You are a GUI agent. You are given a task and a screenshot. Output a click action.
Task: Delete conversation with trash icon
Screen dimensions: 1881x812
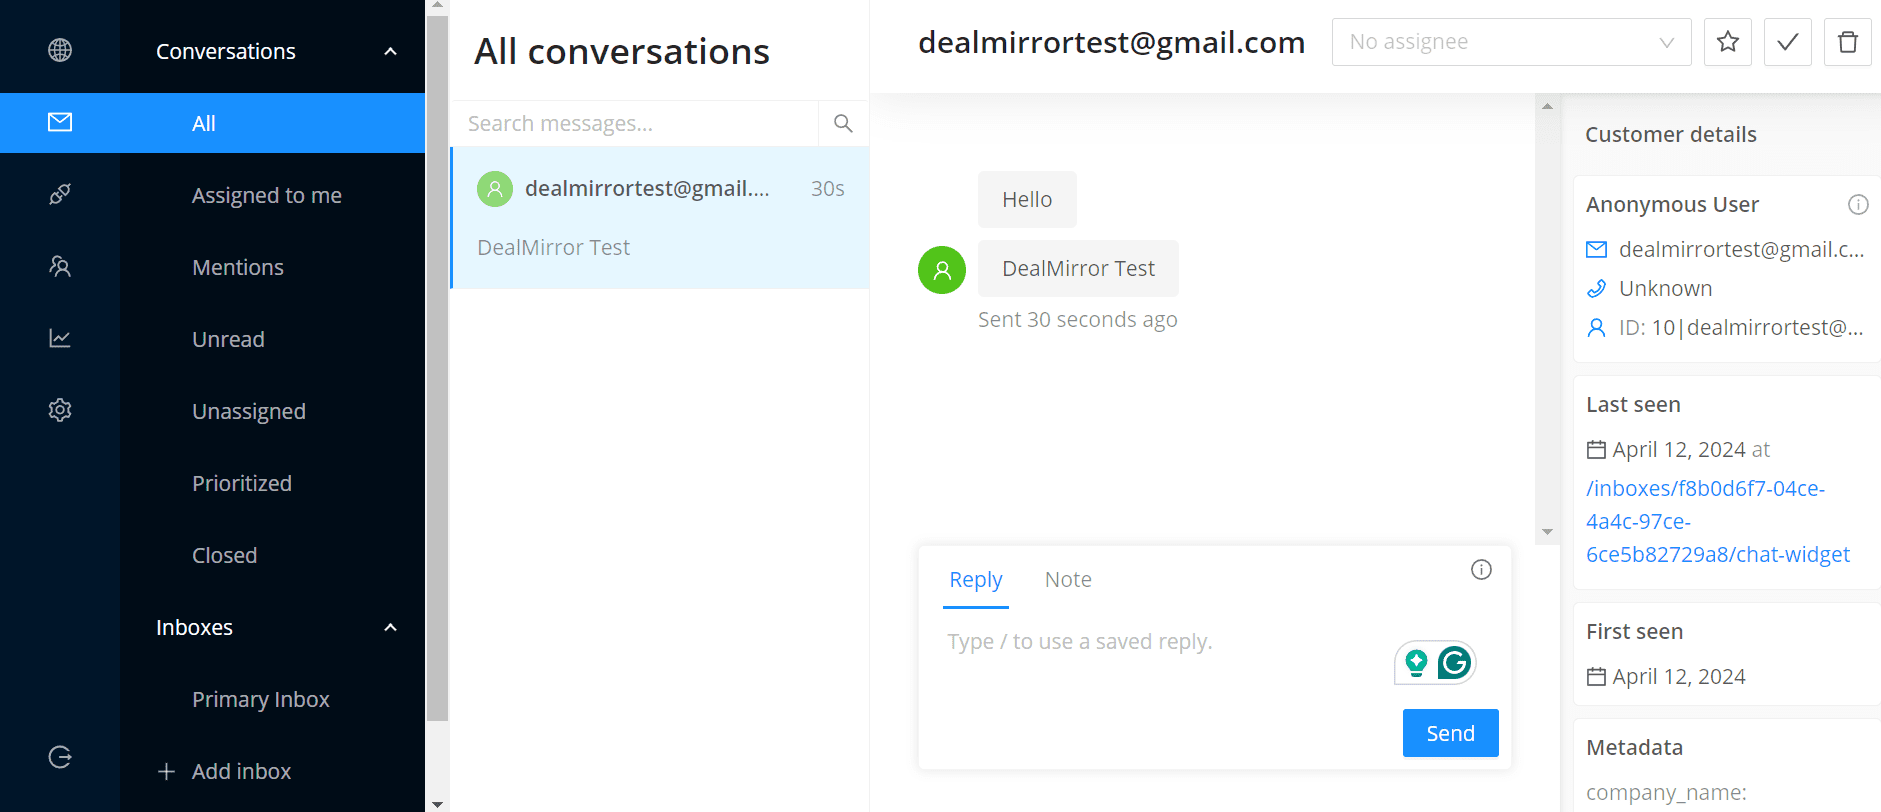[x=1847, y=42]
